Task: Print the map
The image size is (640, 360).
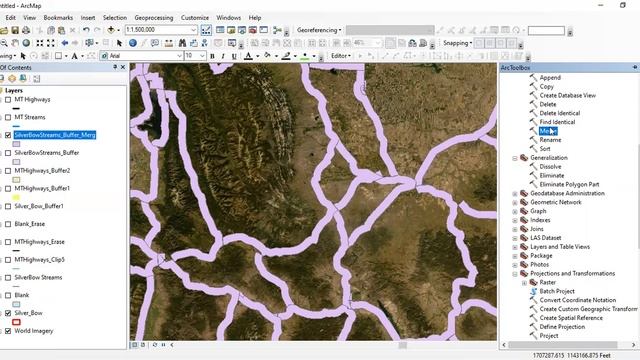Action: click(x=26, y=30)
